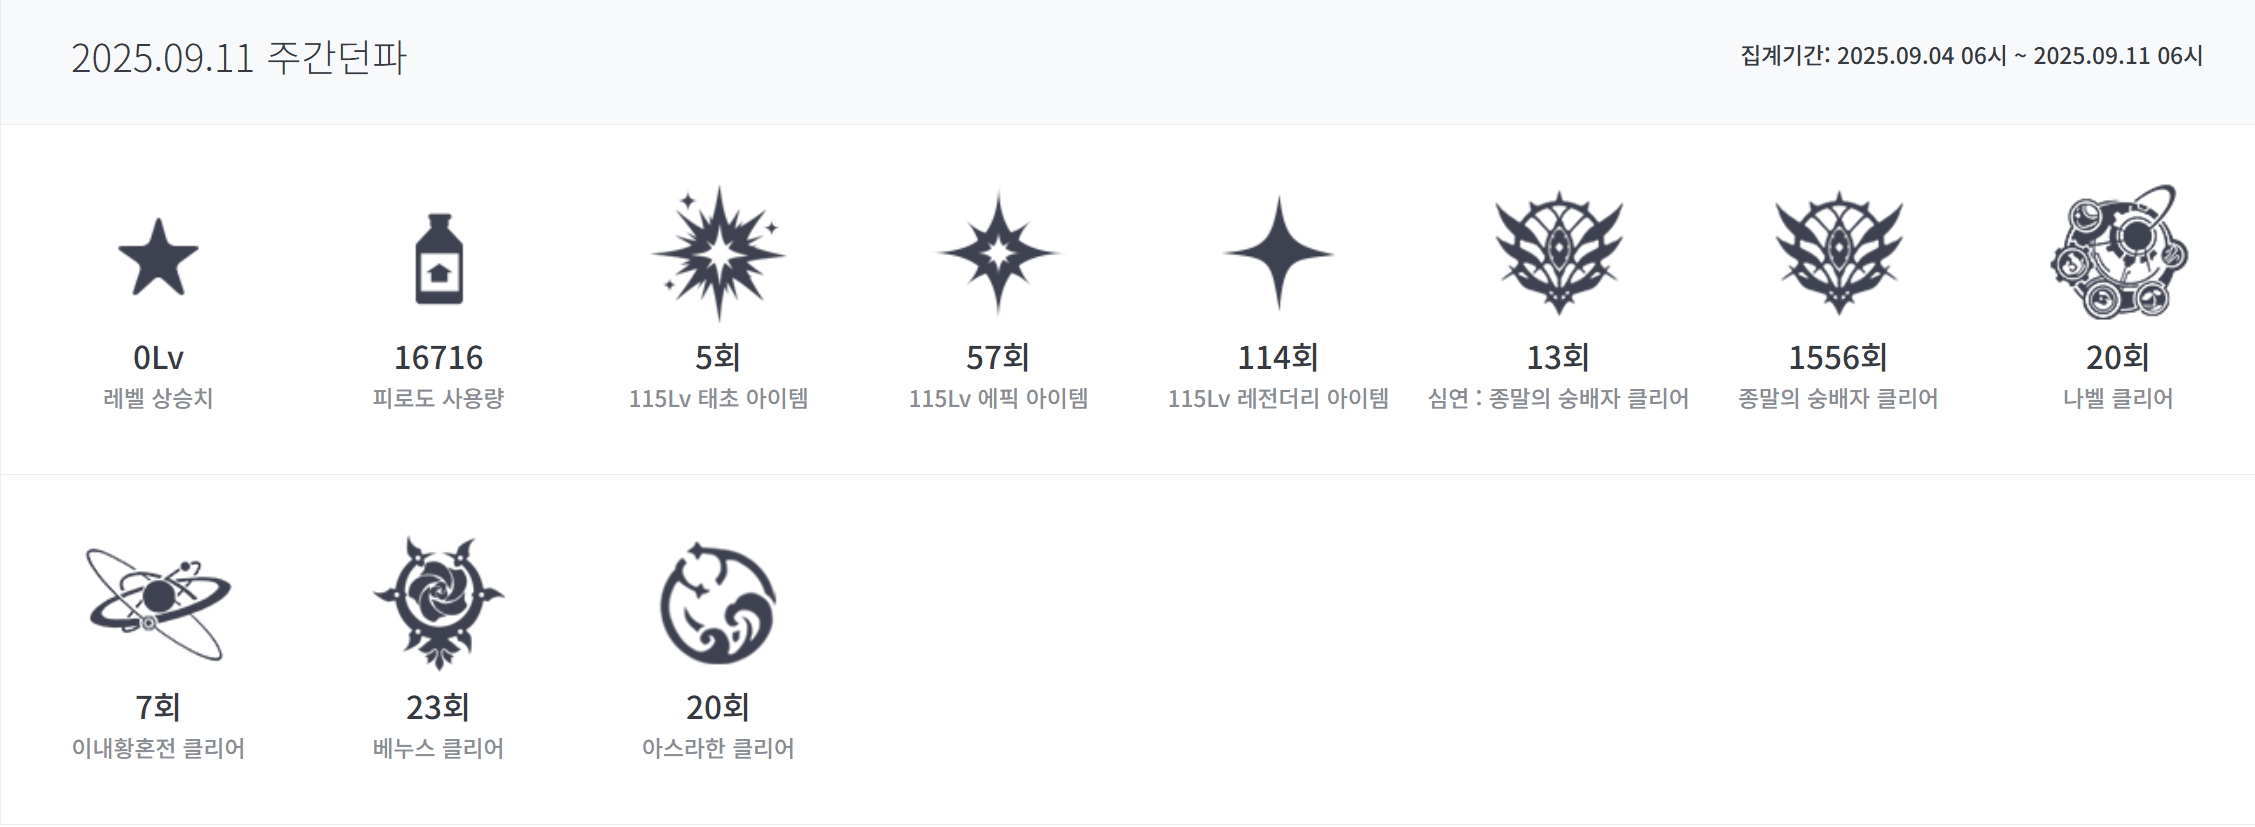Click the 115Lv 에픽 아이템 label
Screen dimensions: 2255x827
point(998,398)
